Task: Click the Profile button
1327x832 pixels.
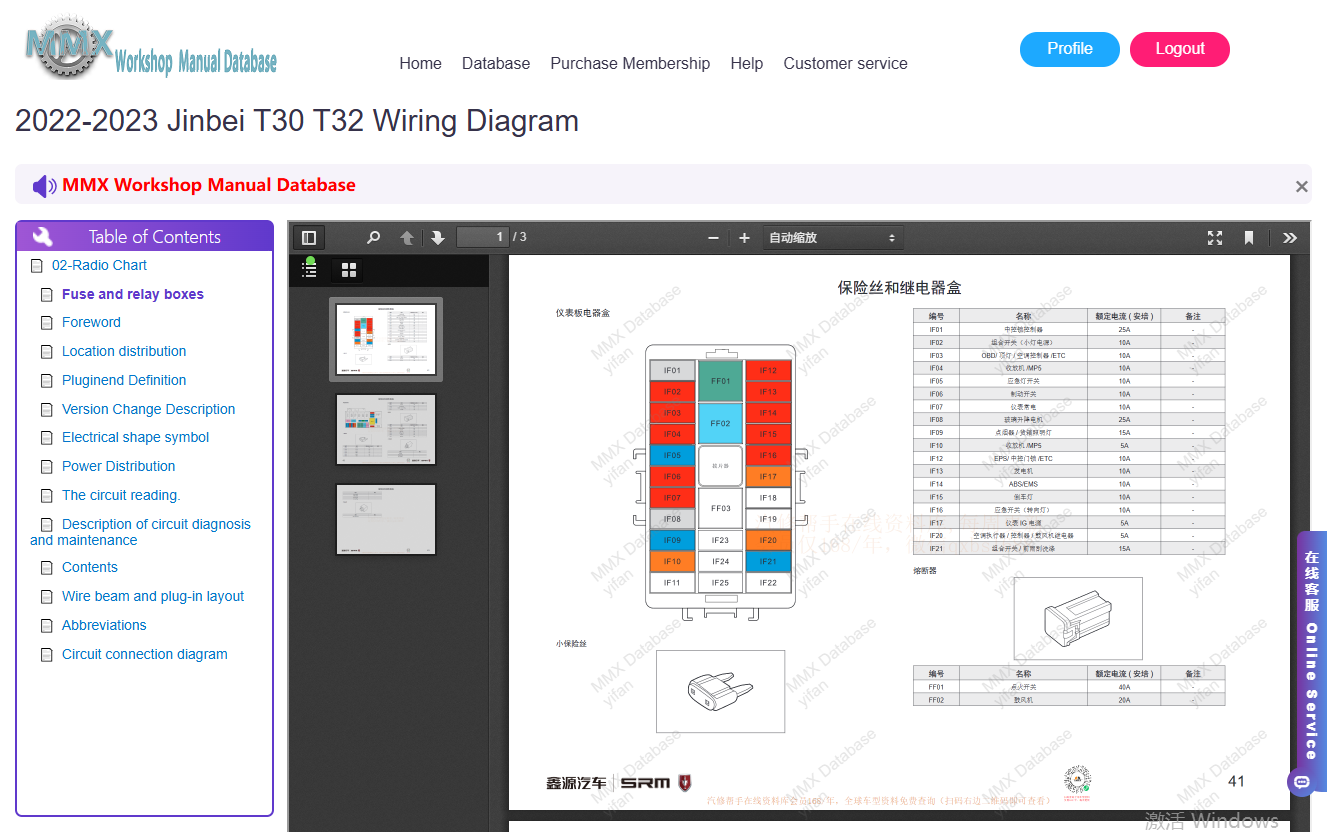Action: click(x=1070, y=49)
